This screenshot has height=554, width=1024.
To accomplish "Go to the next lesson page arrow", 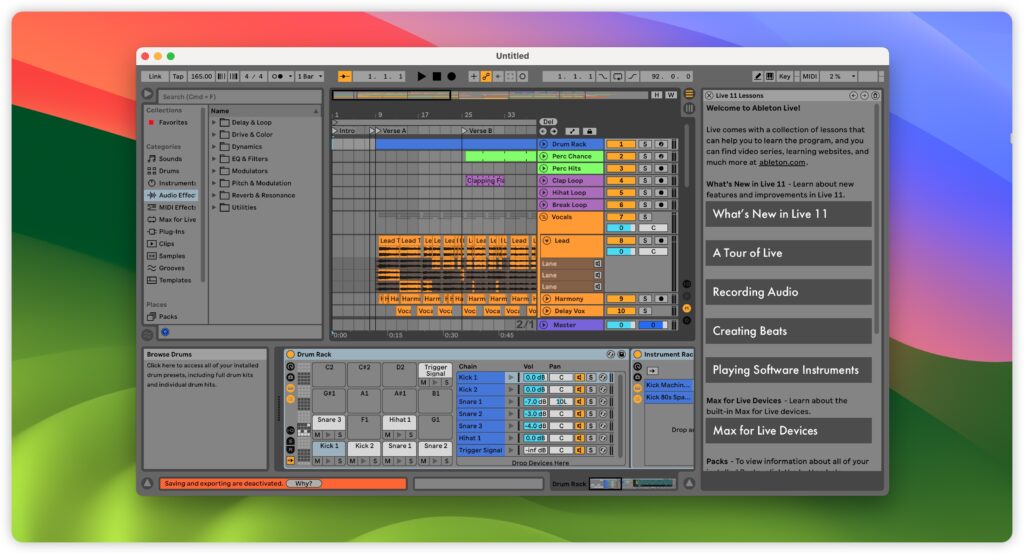I will 864,95.
